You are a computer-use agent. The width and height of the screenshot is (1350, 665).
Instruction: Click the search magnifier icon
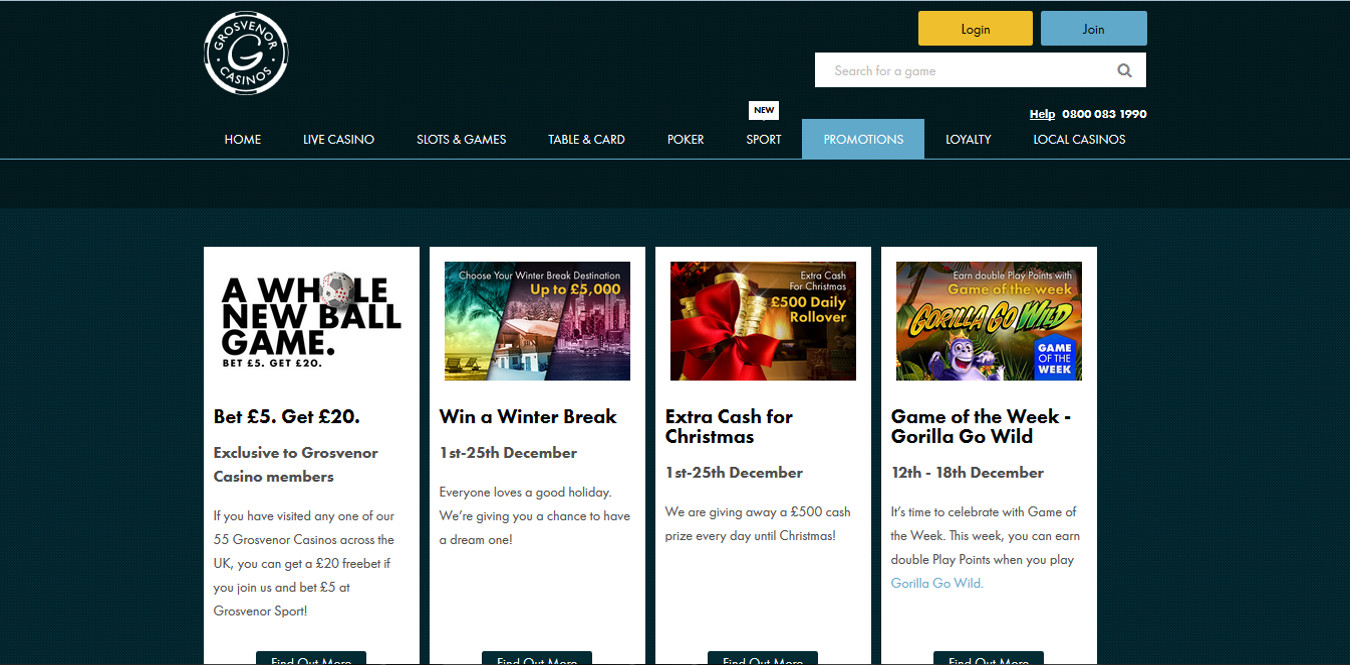click(1125, 70)
